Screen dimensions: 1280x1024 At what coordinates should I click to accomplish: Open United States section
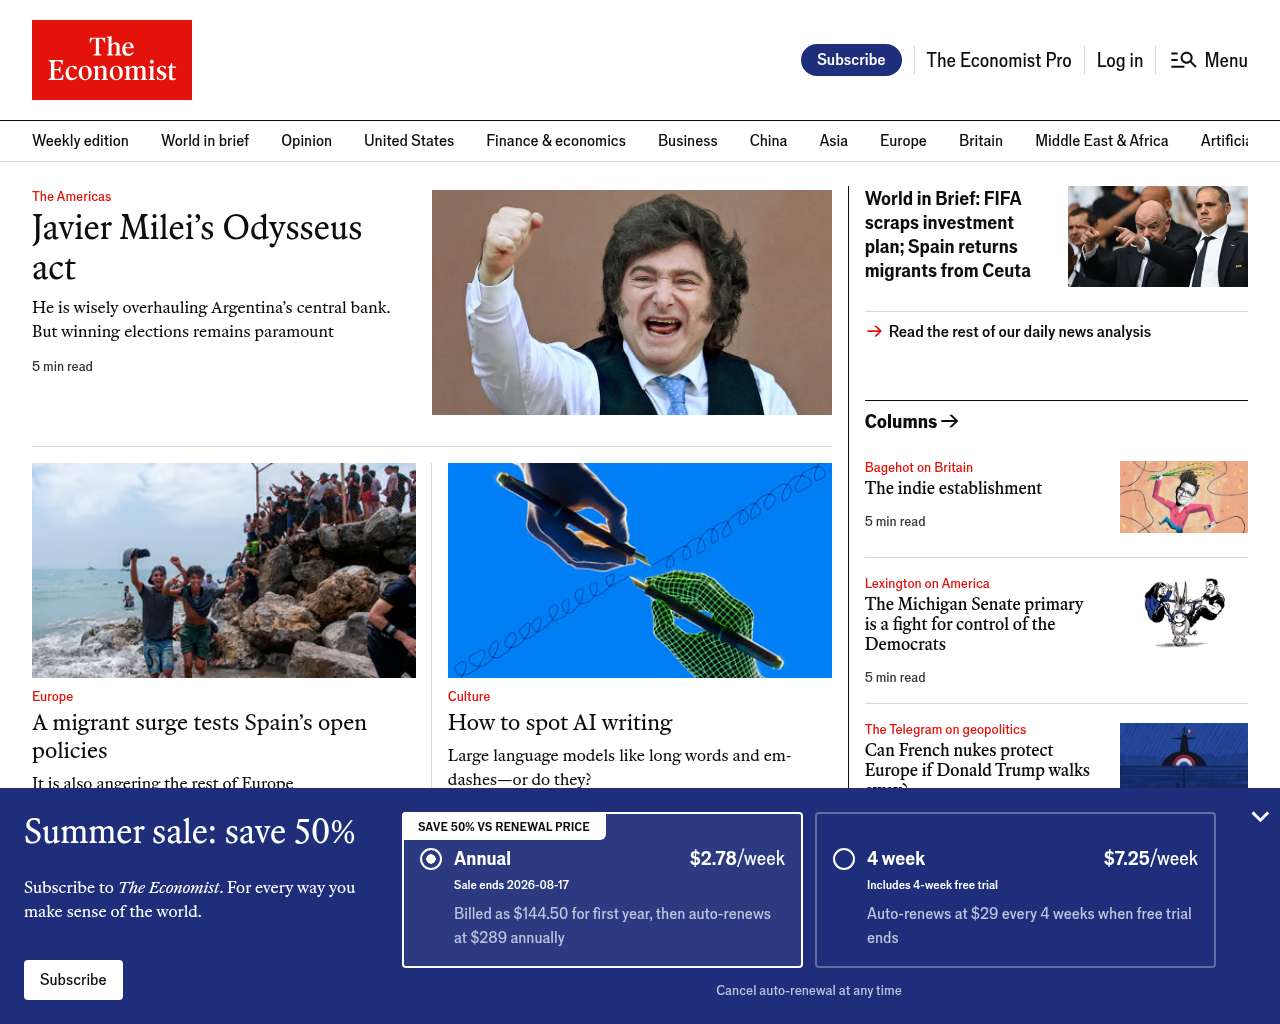pos(409,141)
